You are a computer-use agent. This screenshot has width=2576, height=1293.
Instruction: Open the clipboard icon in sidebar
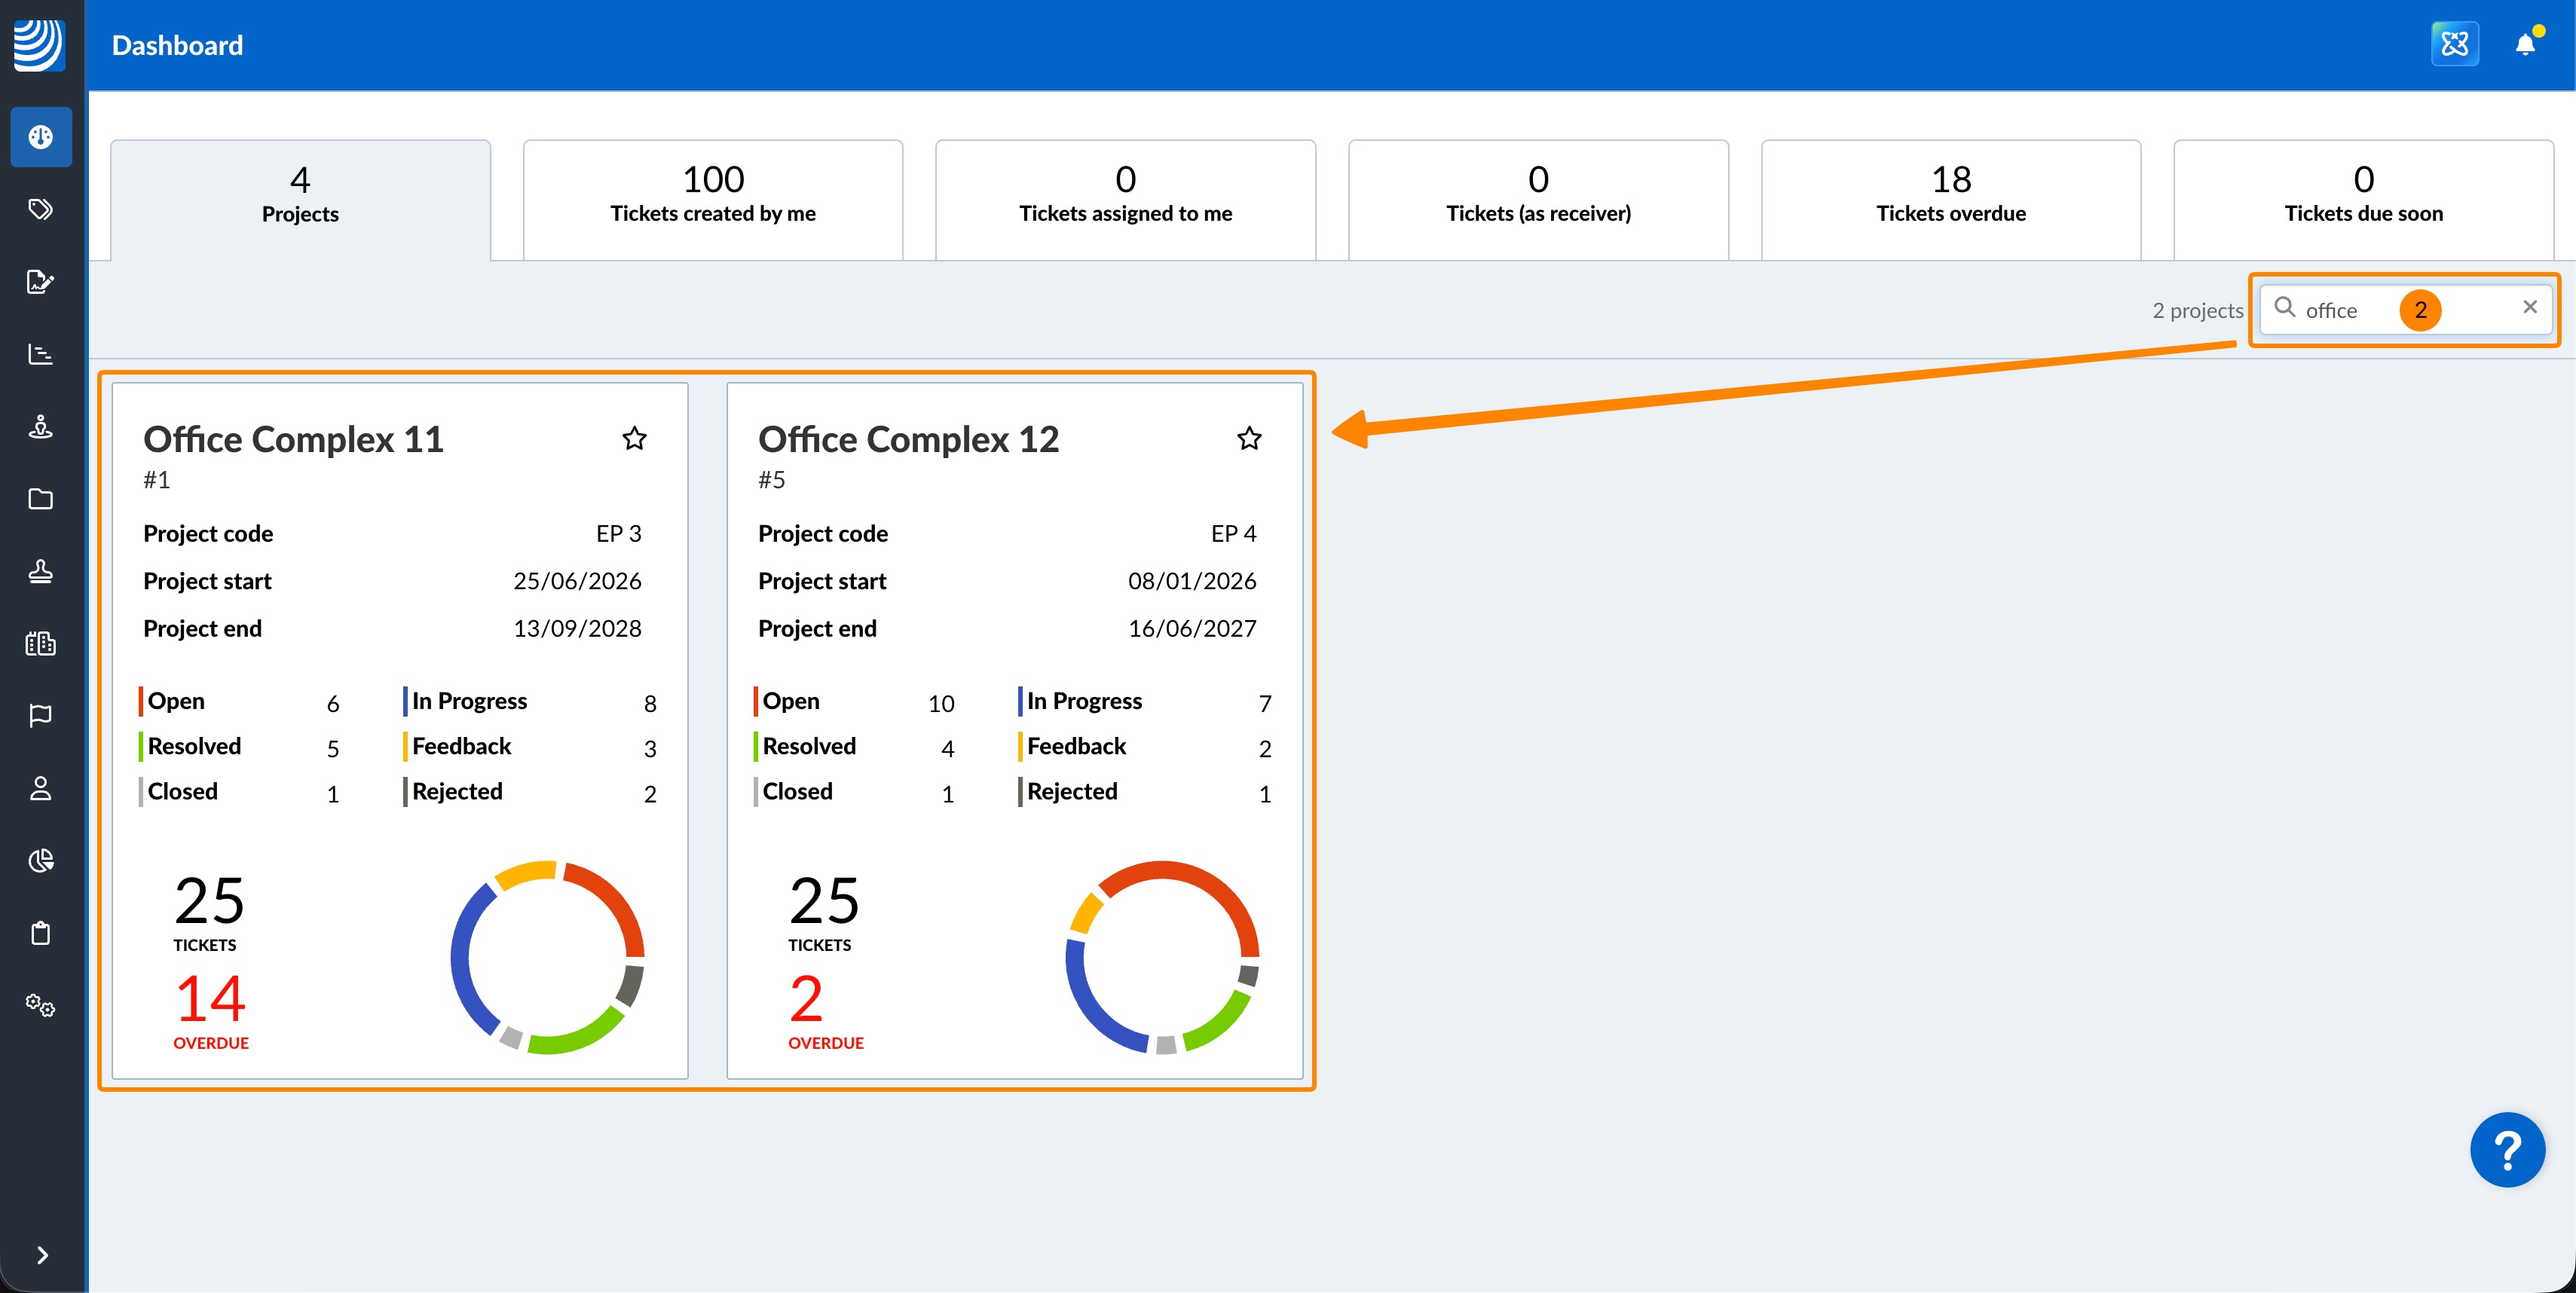point(40,933)
